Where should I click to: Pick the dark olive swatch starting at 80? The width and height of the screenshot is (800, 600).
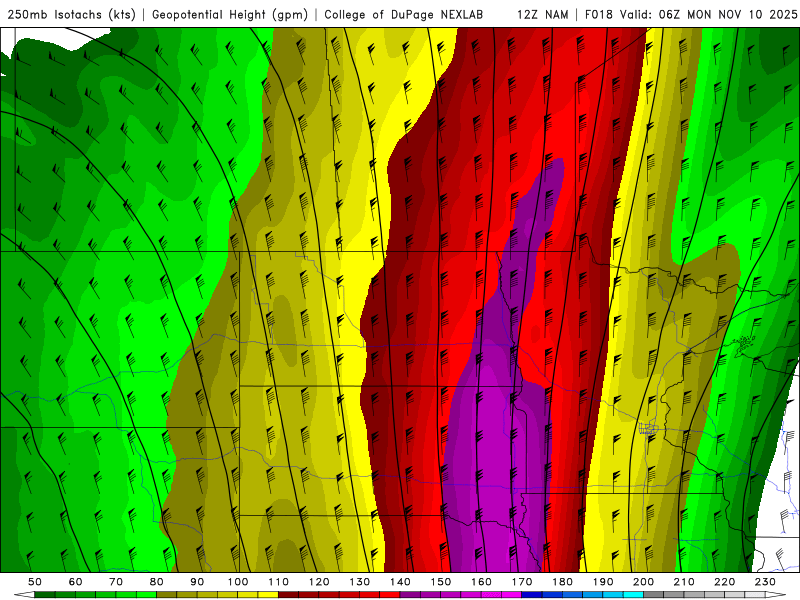point(166,594)
